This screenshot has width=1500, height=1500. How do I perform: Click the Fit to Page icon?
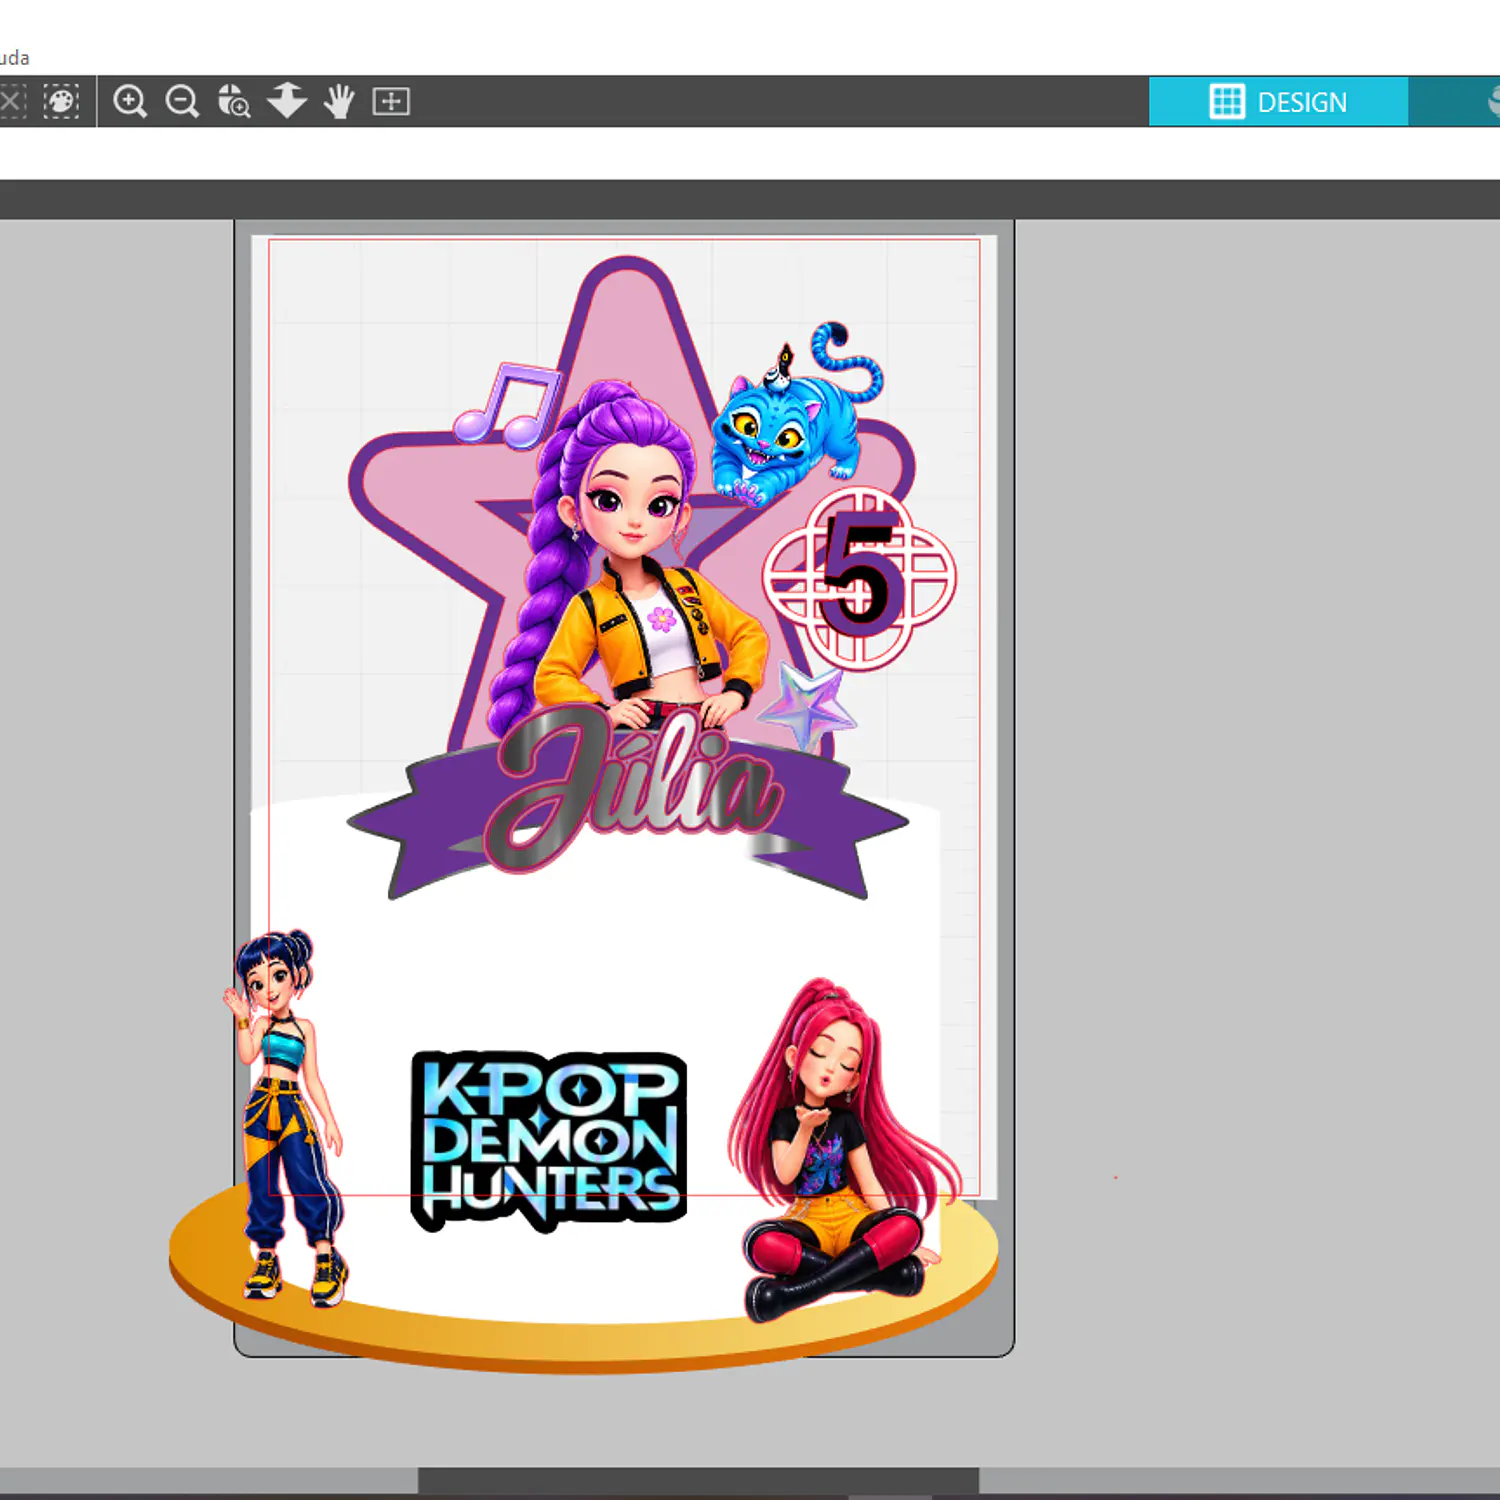(x=391, y=101)
